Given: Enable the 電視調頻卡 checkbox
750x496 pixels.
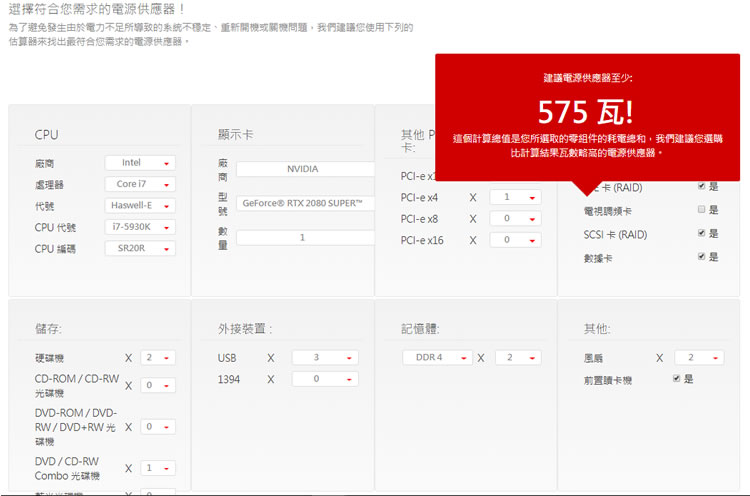Looking at the screenshot, I should coord(702,210).
